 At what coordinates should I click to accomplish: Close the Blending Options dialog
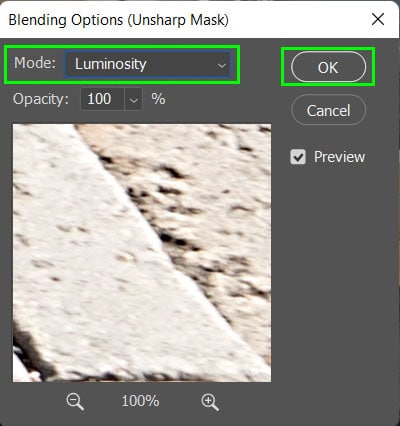(x=378, y=19)
